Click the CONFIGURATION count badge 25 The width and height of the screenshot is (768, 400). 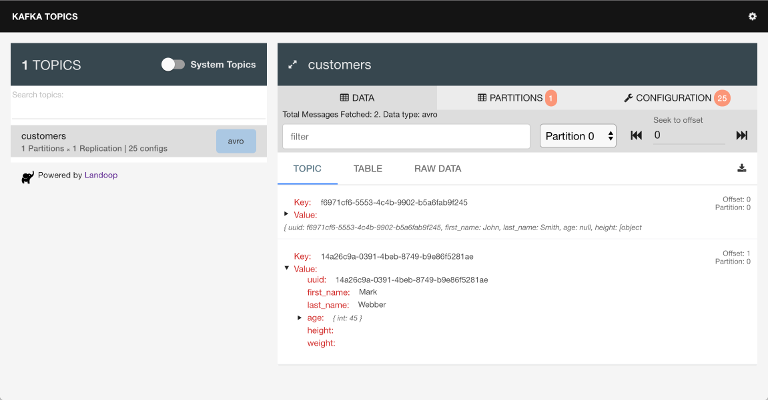(x=722, y=98)
